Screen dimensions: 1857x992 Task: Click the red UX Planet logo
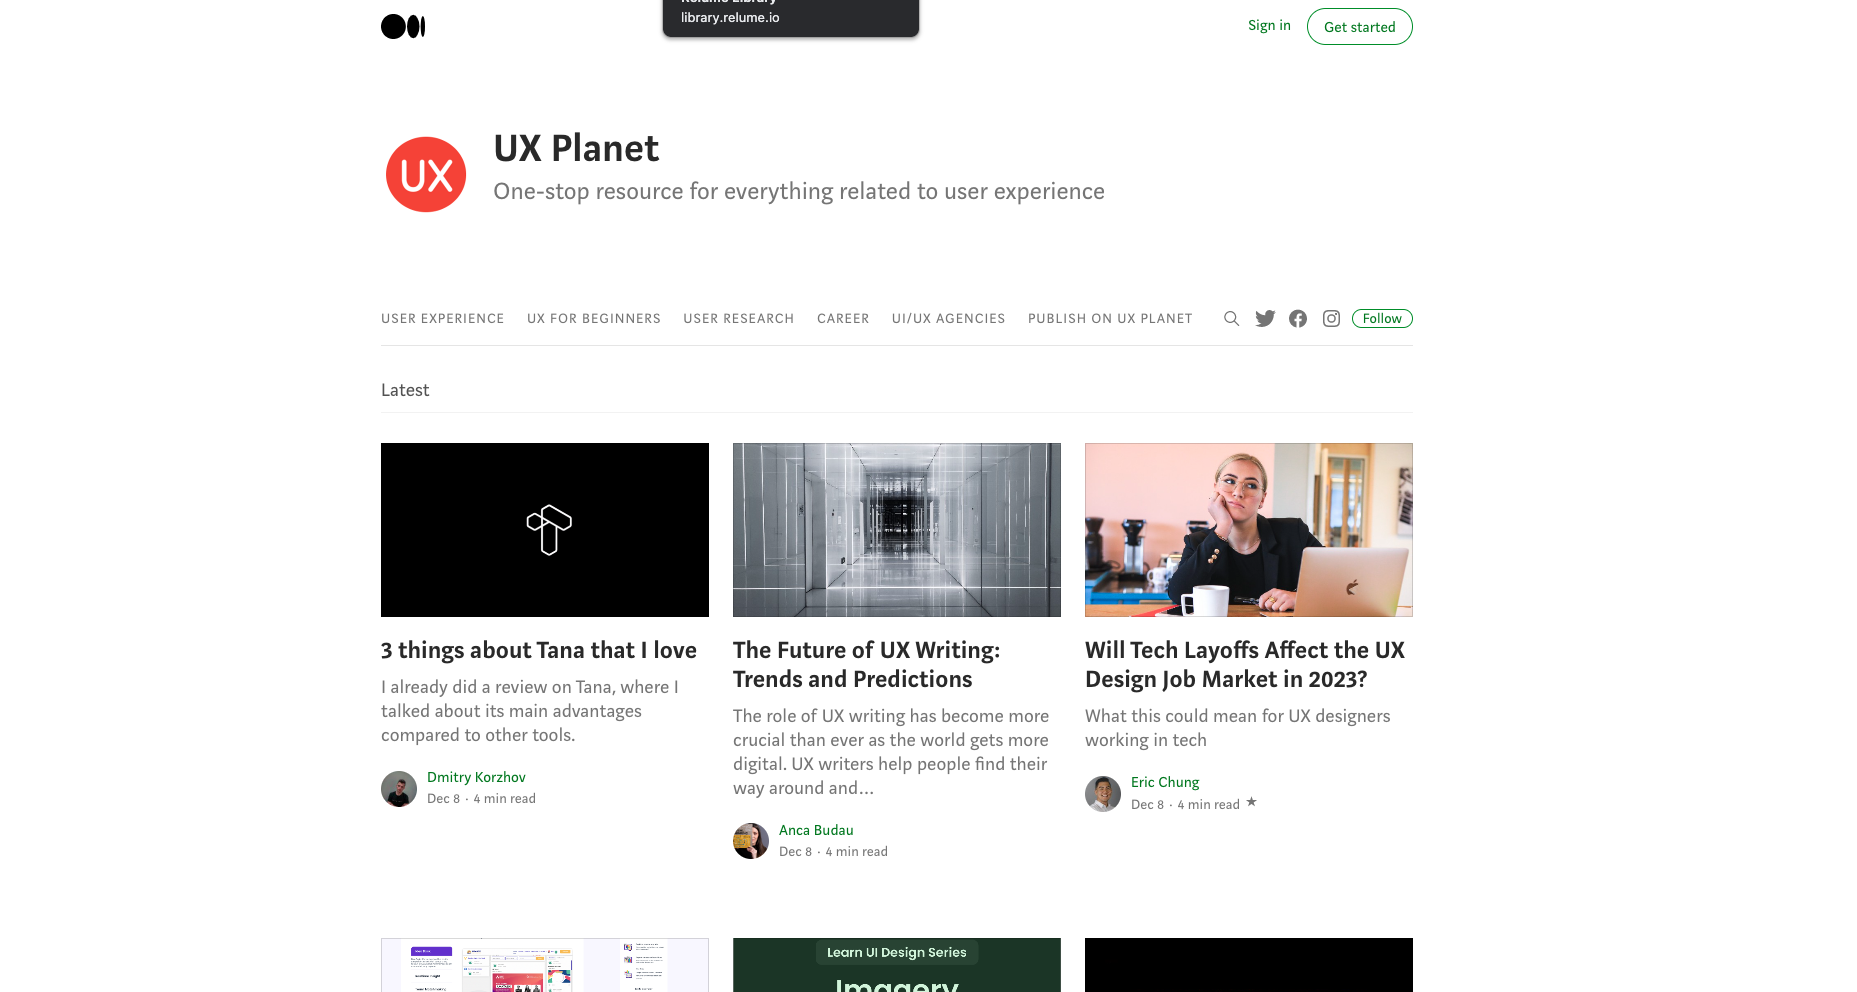pos(426,175)
